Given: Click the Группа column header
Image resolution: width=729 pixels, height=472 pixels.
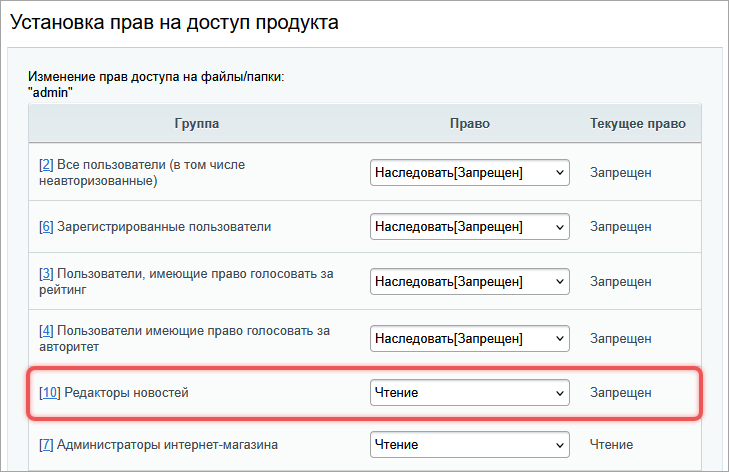Looking at the screenshot, I should coord(196,124).
